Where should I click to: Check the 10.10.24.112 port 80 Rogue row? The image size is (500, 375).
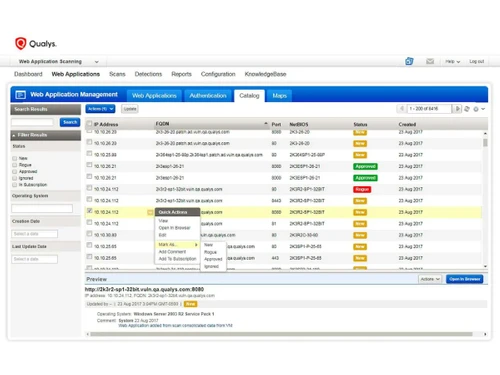point(89,188)
